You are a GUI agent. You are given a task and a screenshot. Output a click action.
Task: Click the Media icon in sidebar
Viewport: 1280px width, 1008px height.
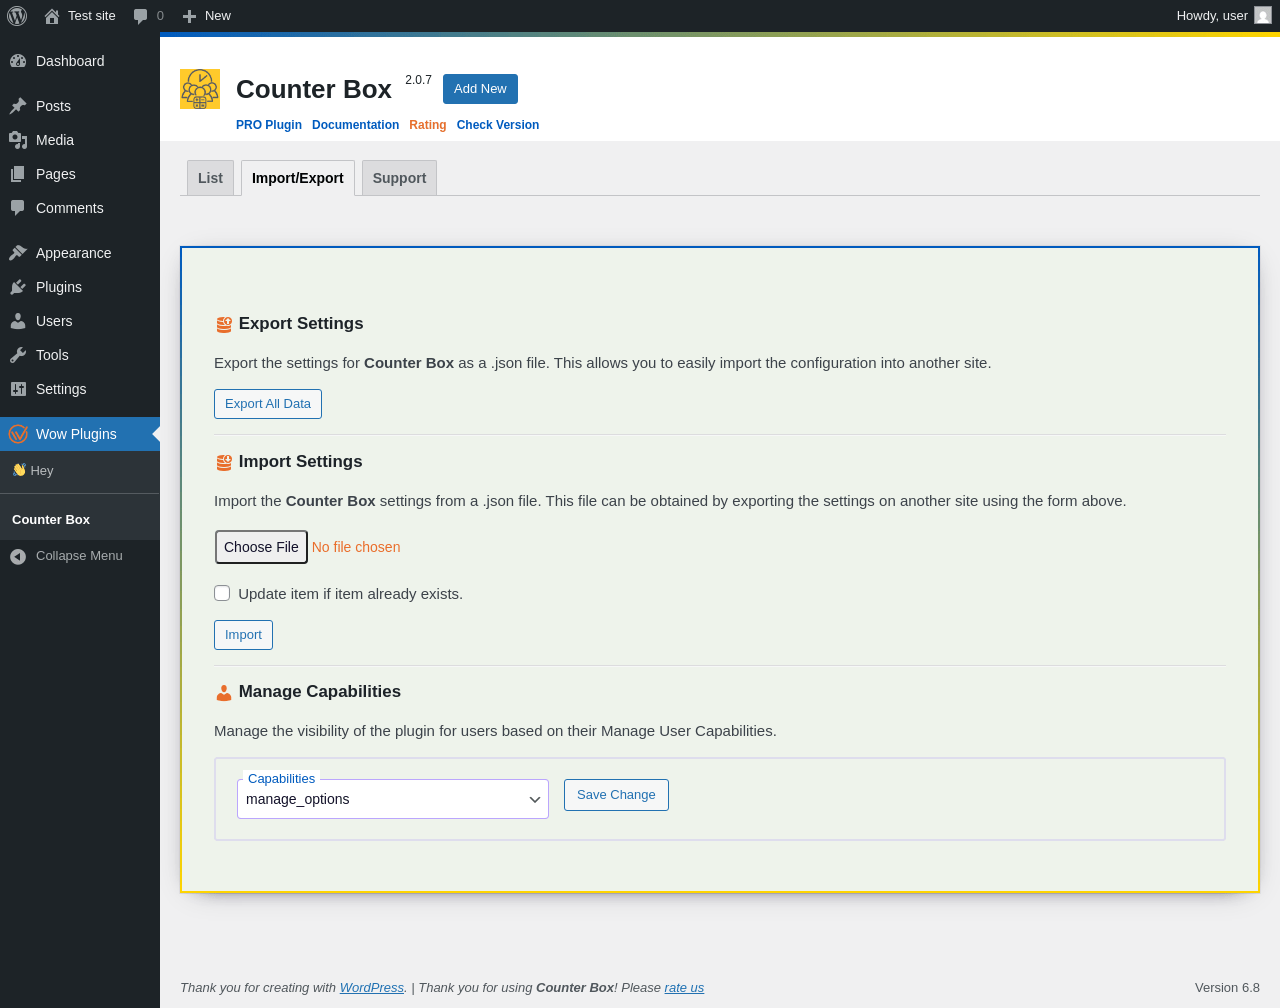[18, 140]
